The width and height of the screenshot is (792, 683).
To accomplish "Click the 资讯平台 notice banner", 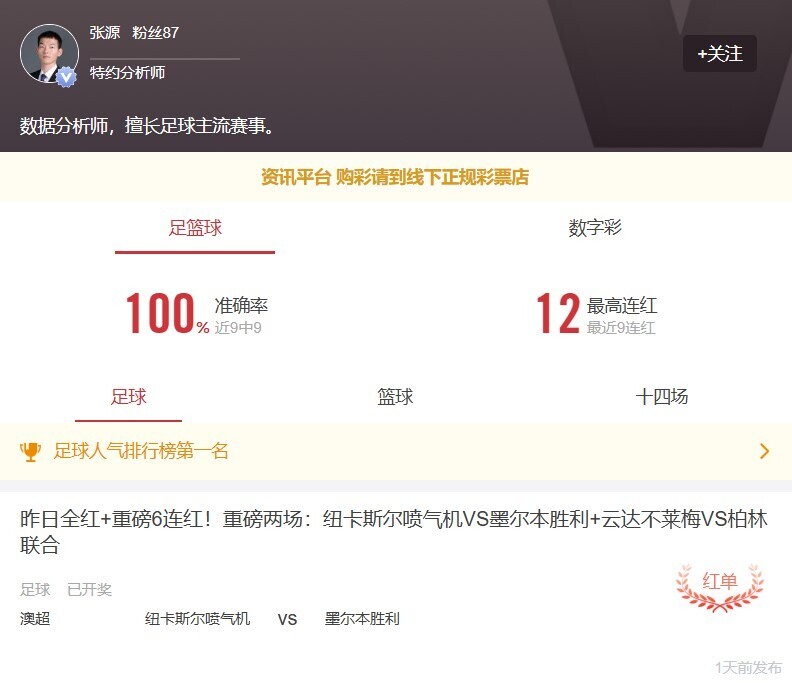I will (x=396, y=177).
